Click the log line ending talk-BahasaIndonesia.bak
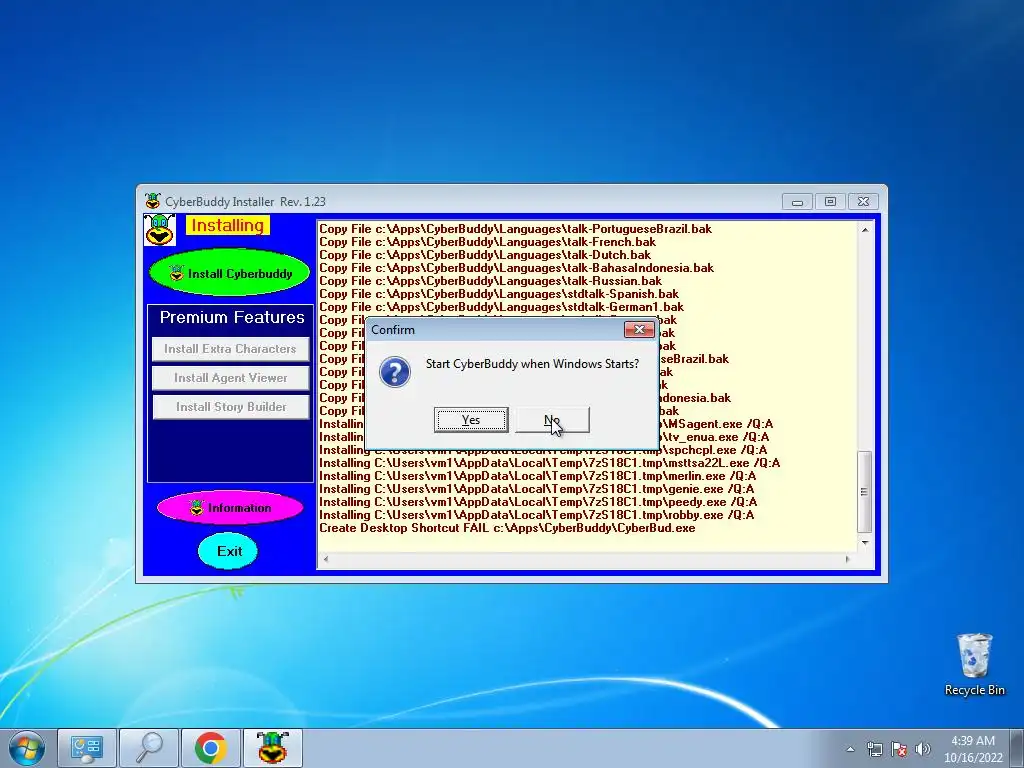This screenshot has height=768, width=1024. pyautogui.click(x=516, y=268)
